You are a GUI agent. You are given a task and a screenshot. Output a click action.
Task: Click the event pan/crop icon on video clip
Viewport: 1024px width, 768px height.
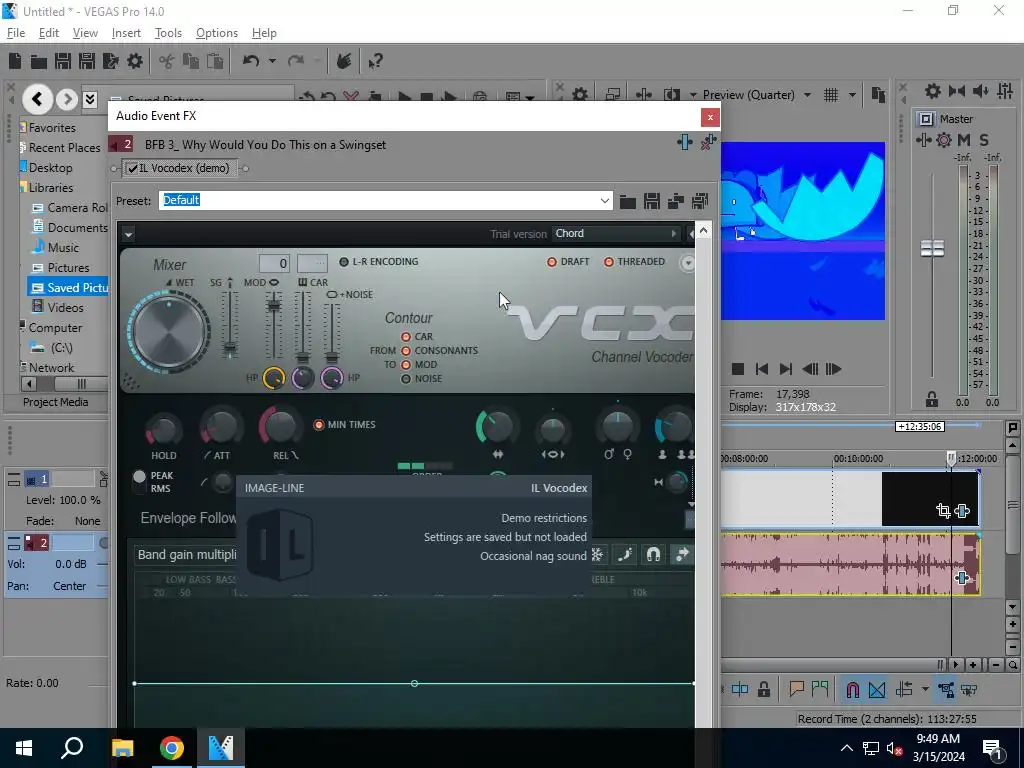pyautogui.click(x=943, y=511)
